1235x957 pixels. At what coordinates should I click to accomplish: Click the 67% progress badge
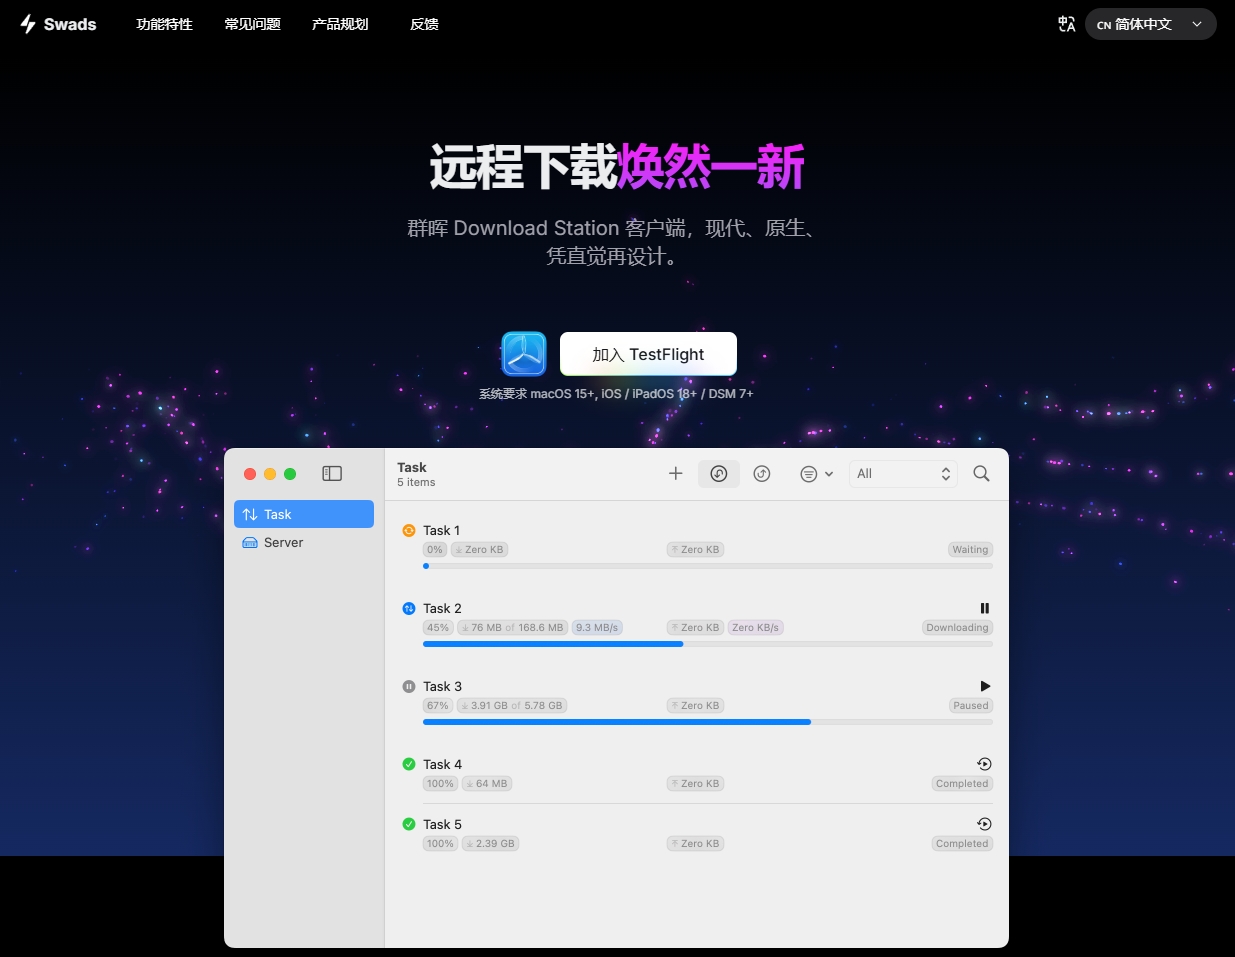438,706
